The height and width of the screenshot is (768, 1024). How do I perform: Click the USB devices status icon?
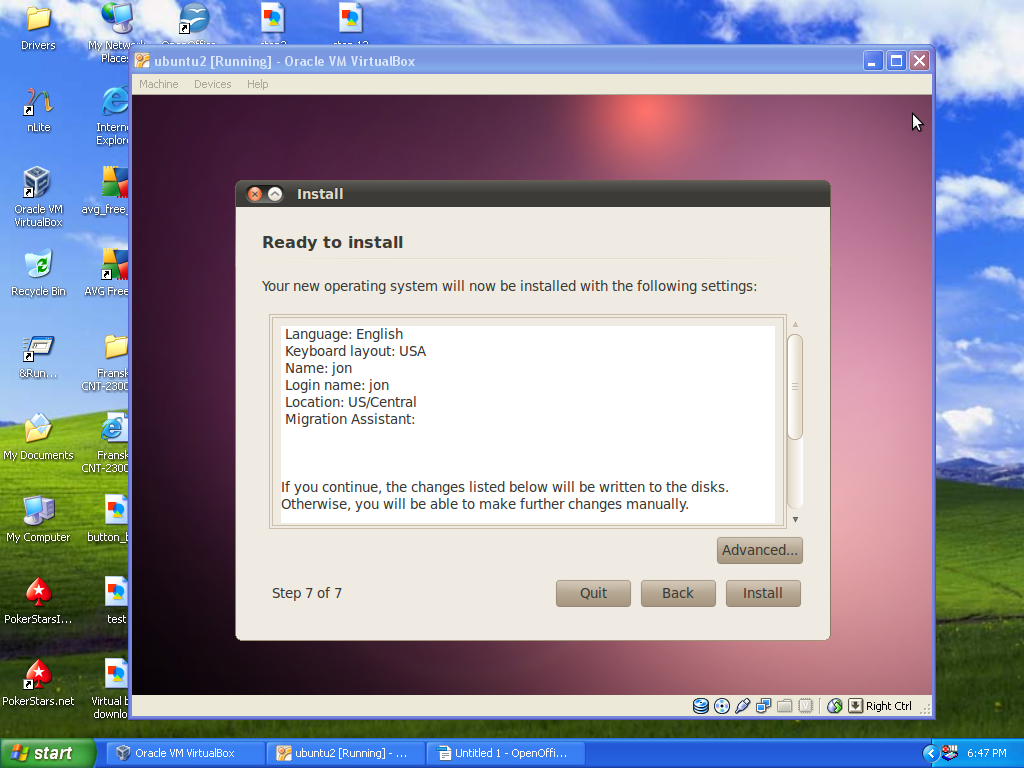pos(743,706)
